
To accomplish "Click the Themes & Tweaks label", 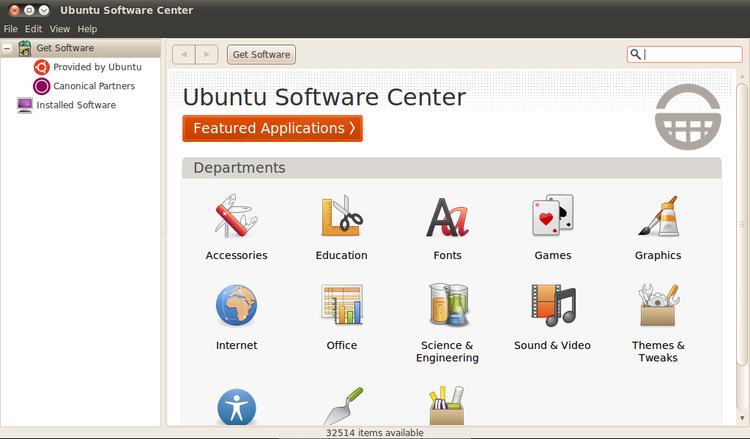I will [658, 351].
